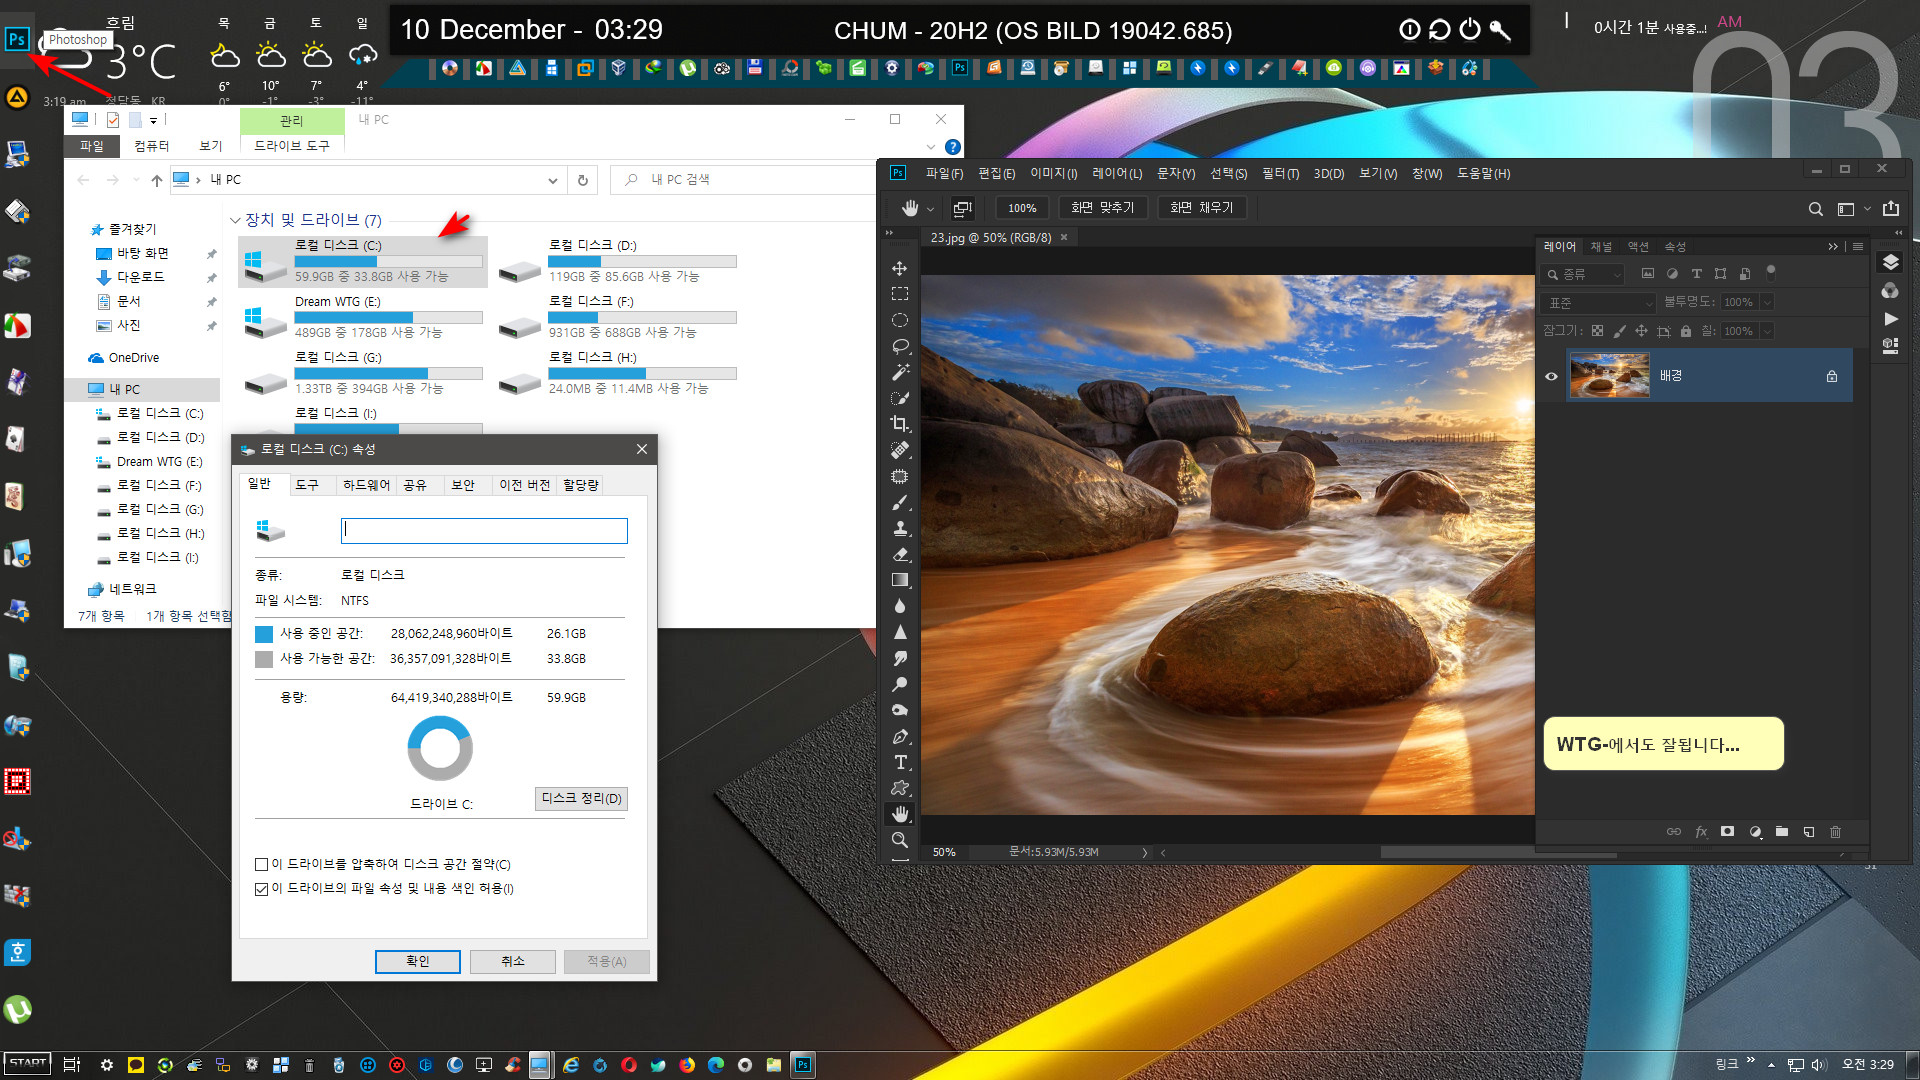Screen dimensions: 1920x1080
Task: Select the Blur water drop tool
Action: [900, 606]
